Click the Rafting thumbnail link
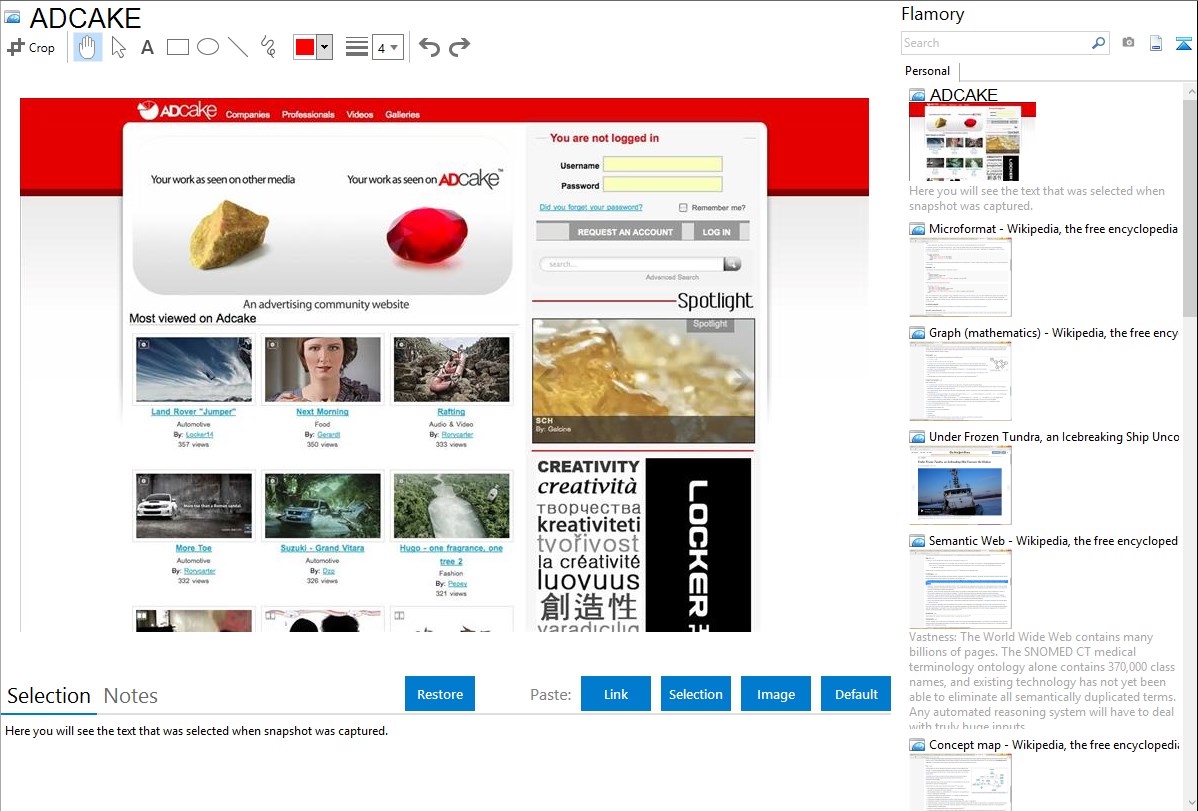1198x811 pixels. [451, 411]
